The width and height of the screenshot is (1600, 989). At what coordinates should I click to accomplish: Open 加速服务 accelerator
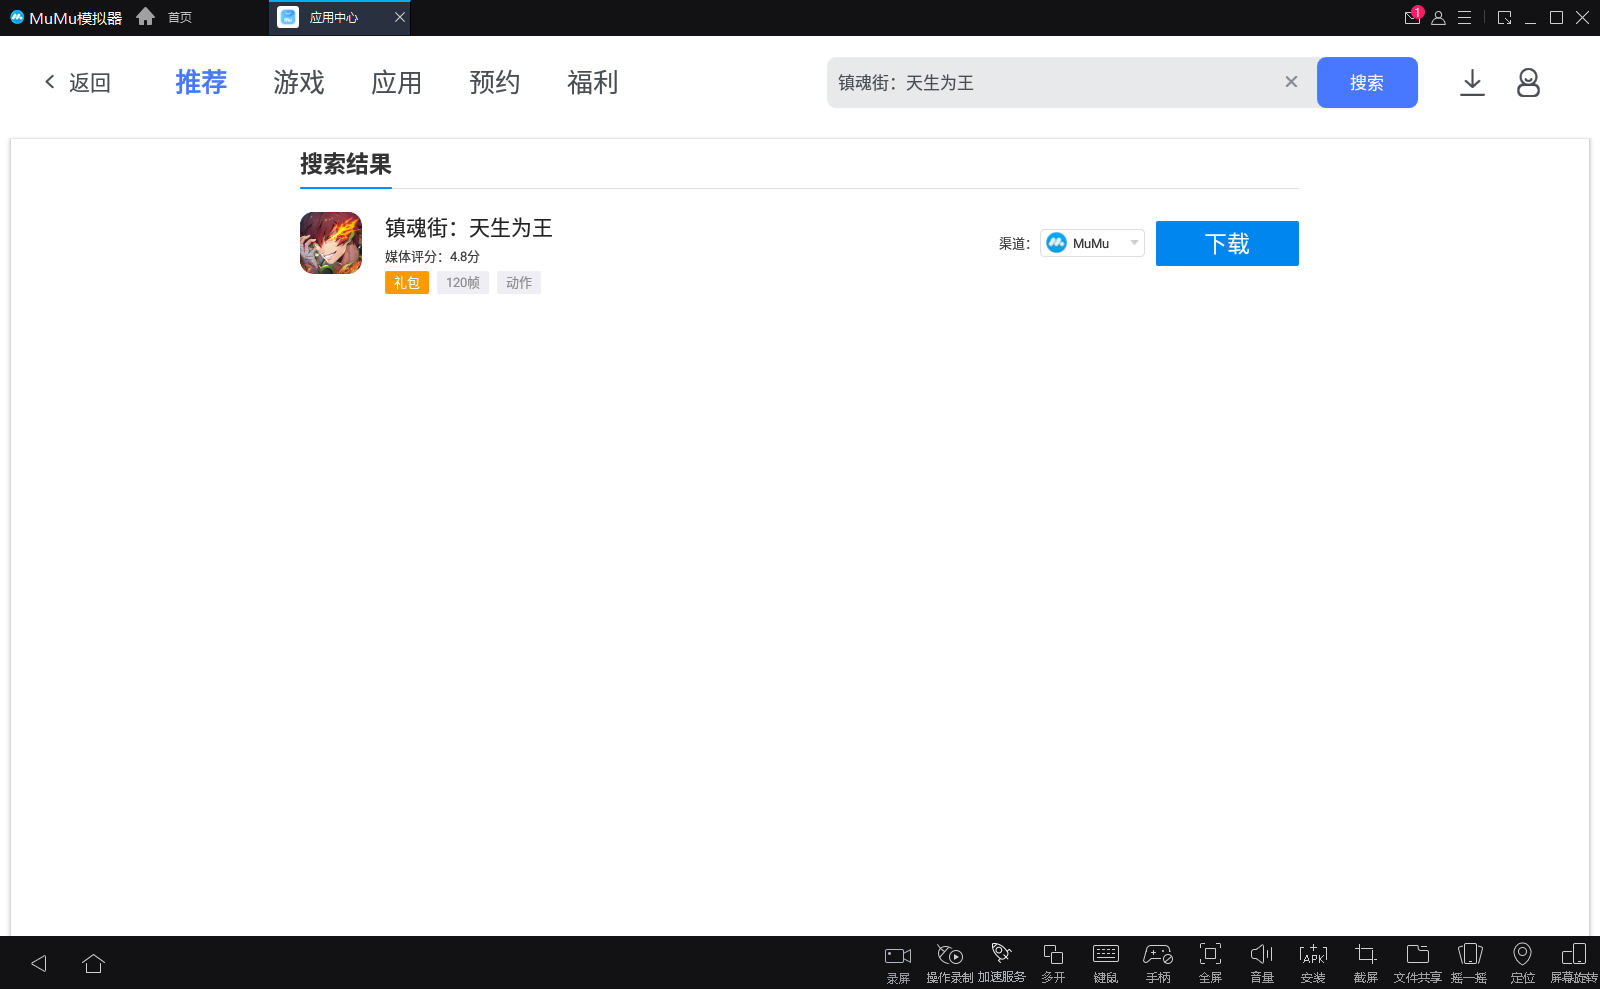pyautogui.click(x=1002, y=964)
